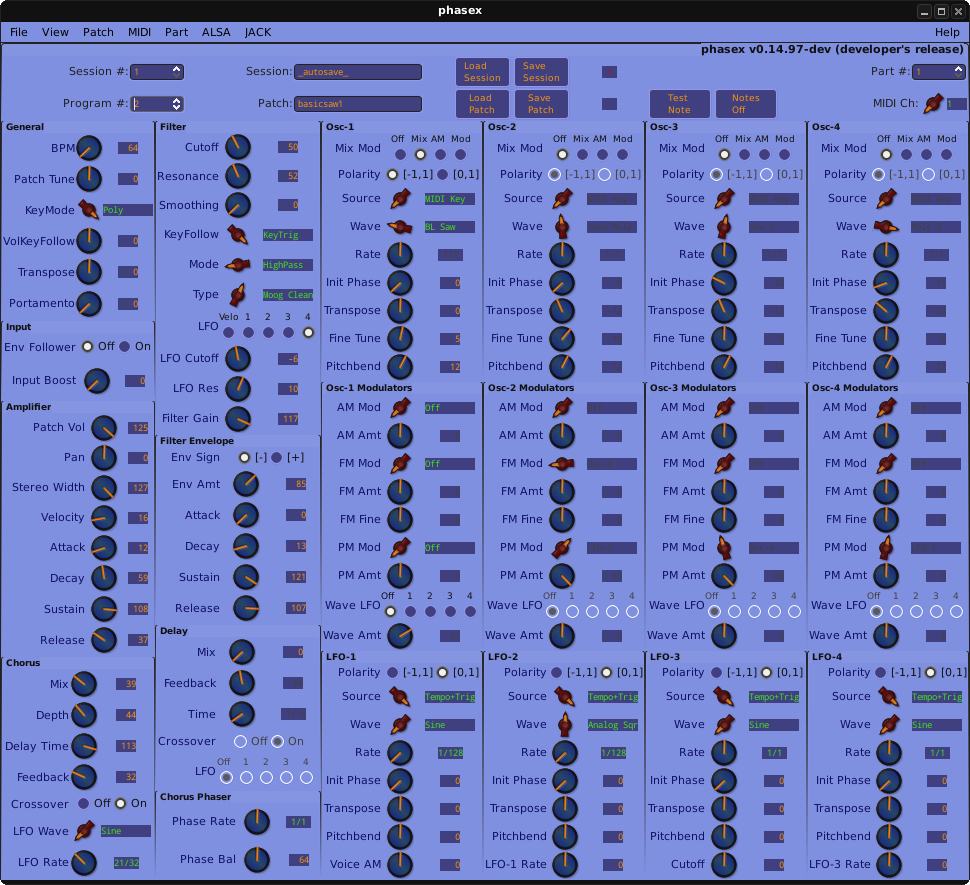Turn Env Follower On

[x=124, y=346]
